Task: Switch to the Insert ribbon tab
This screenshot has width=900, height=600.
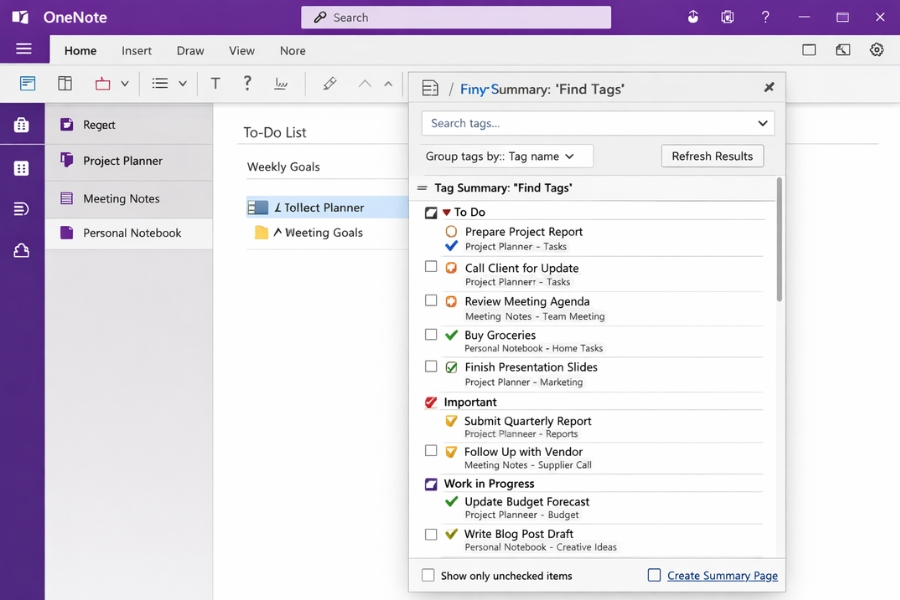Action: [x=136, y=50]
